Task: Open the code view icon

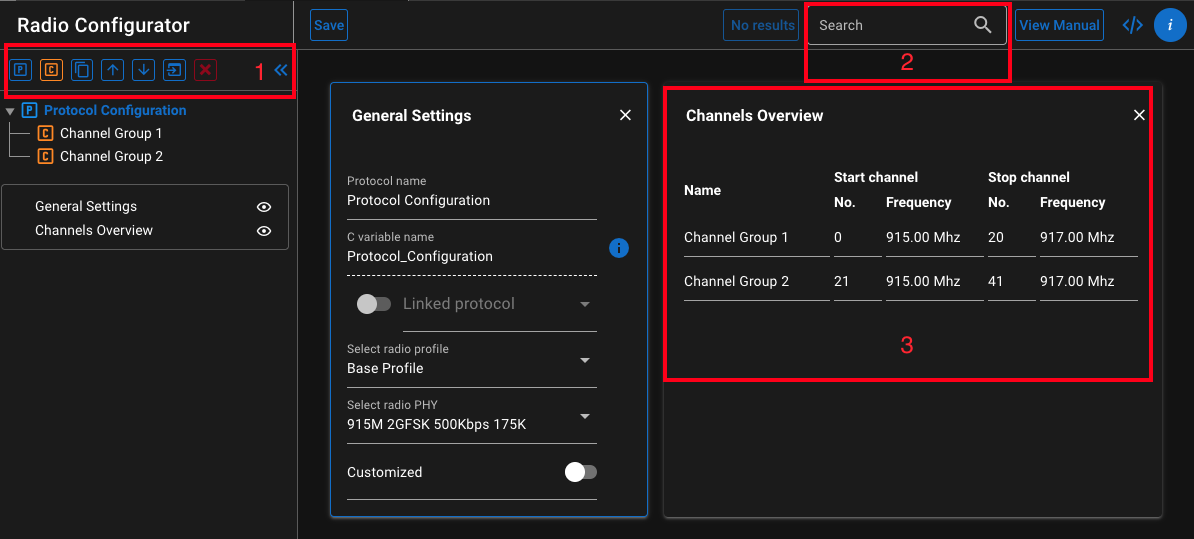Action: click(x=1132, y=25)
